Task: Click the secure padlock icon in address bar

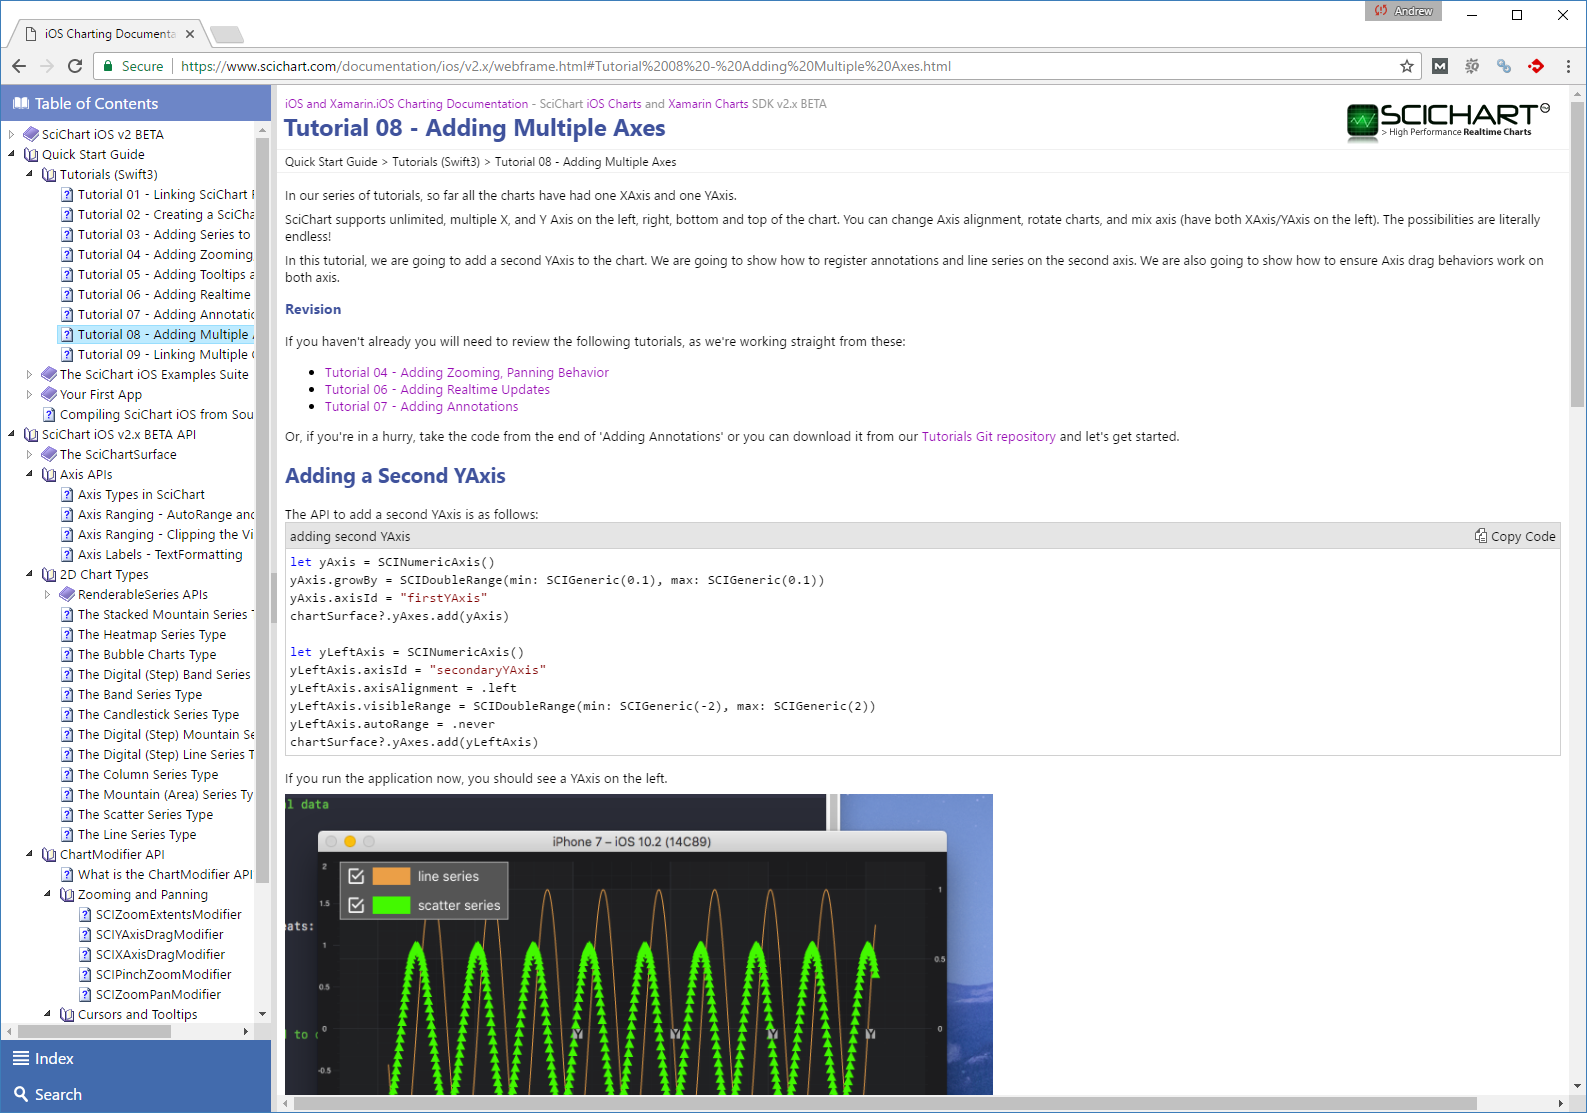Action: tap(108, 66)
